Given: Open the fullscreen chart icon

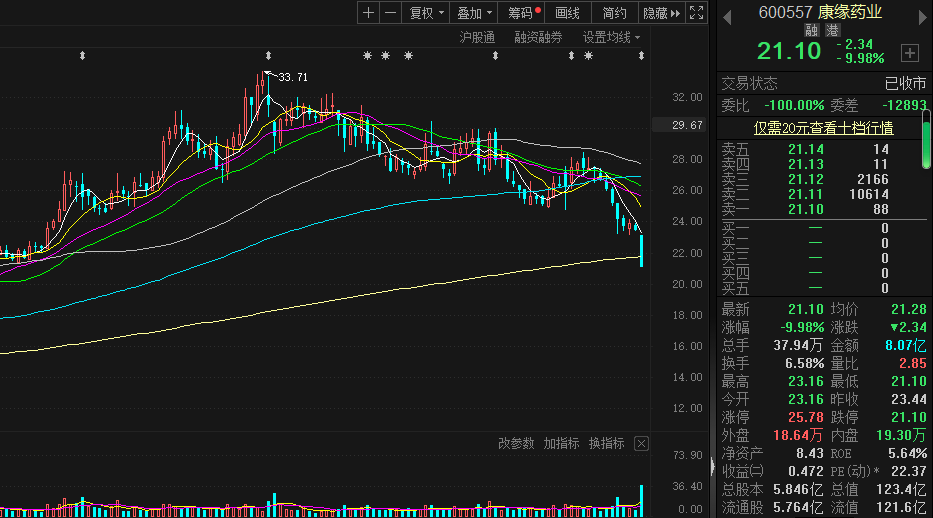Looking at the screenshot, I should [696, 13].
